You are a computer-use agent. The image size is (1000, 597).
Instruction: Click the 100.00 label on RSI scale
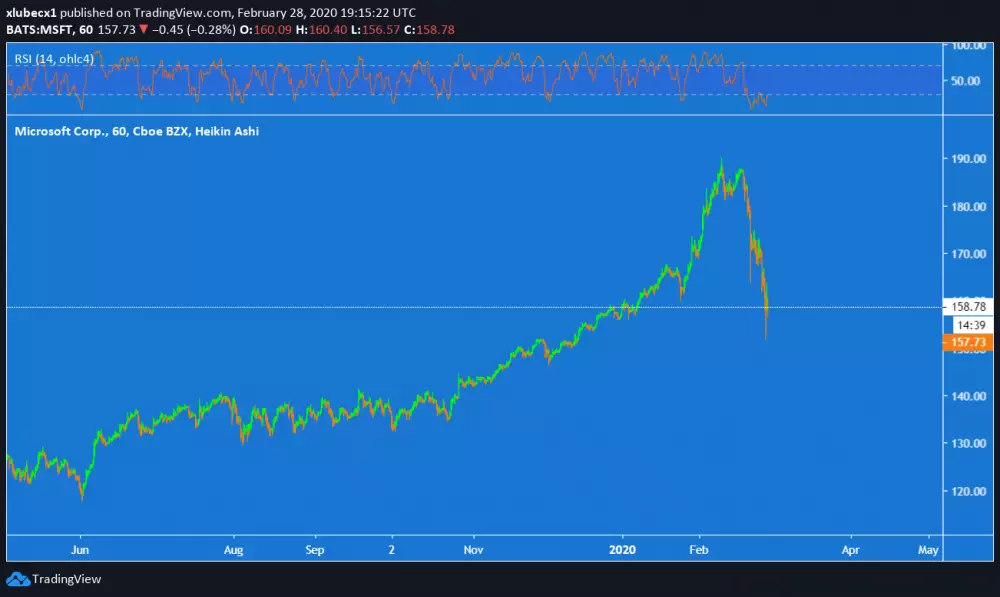pyautogui.click(x=969, y=46)
